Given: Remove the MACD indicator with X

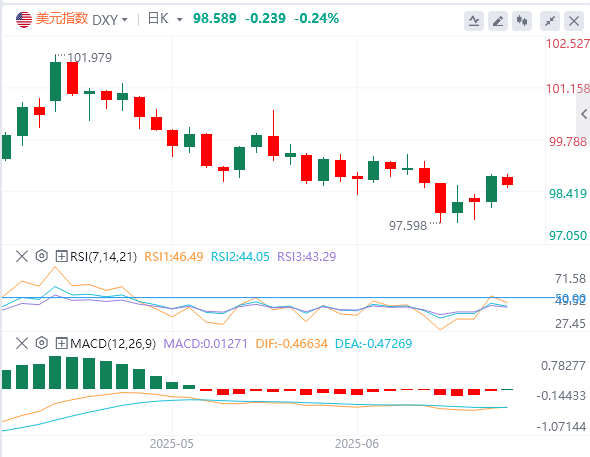Looking at the screenshot, I should pos(22,343).
